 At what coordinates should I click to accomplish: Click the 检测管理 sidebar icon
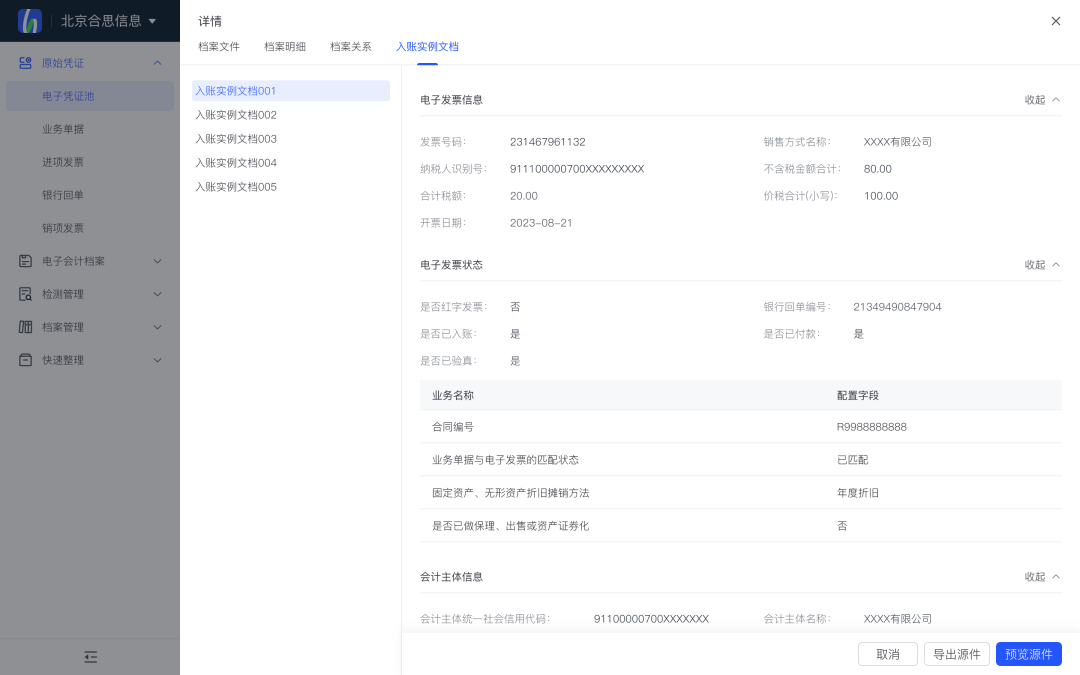pyautogui.click(x=25, y=294)
